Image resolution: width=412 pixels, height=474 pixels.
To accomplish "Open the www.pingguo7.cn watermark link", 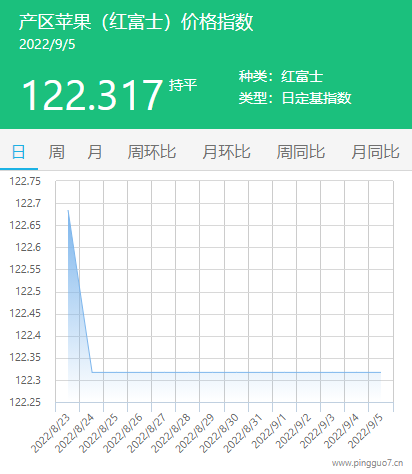I will [x=368, y=463].
